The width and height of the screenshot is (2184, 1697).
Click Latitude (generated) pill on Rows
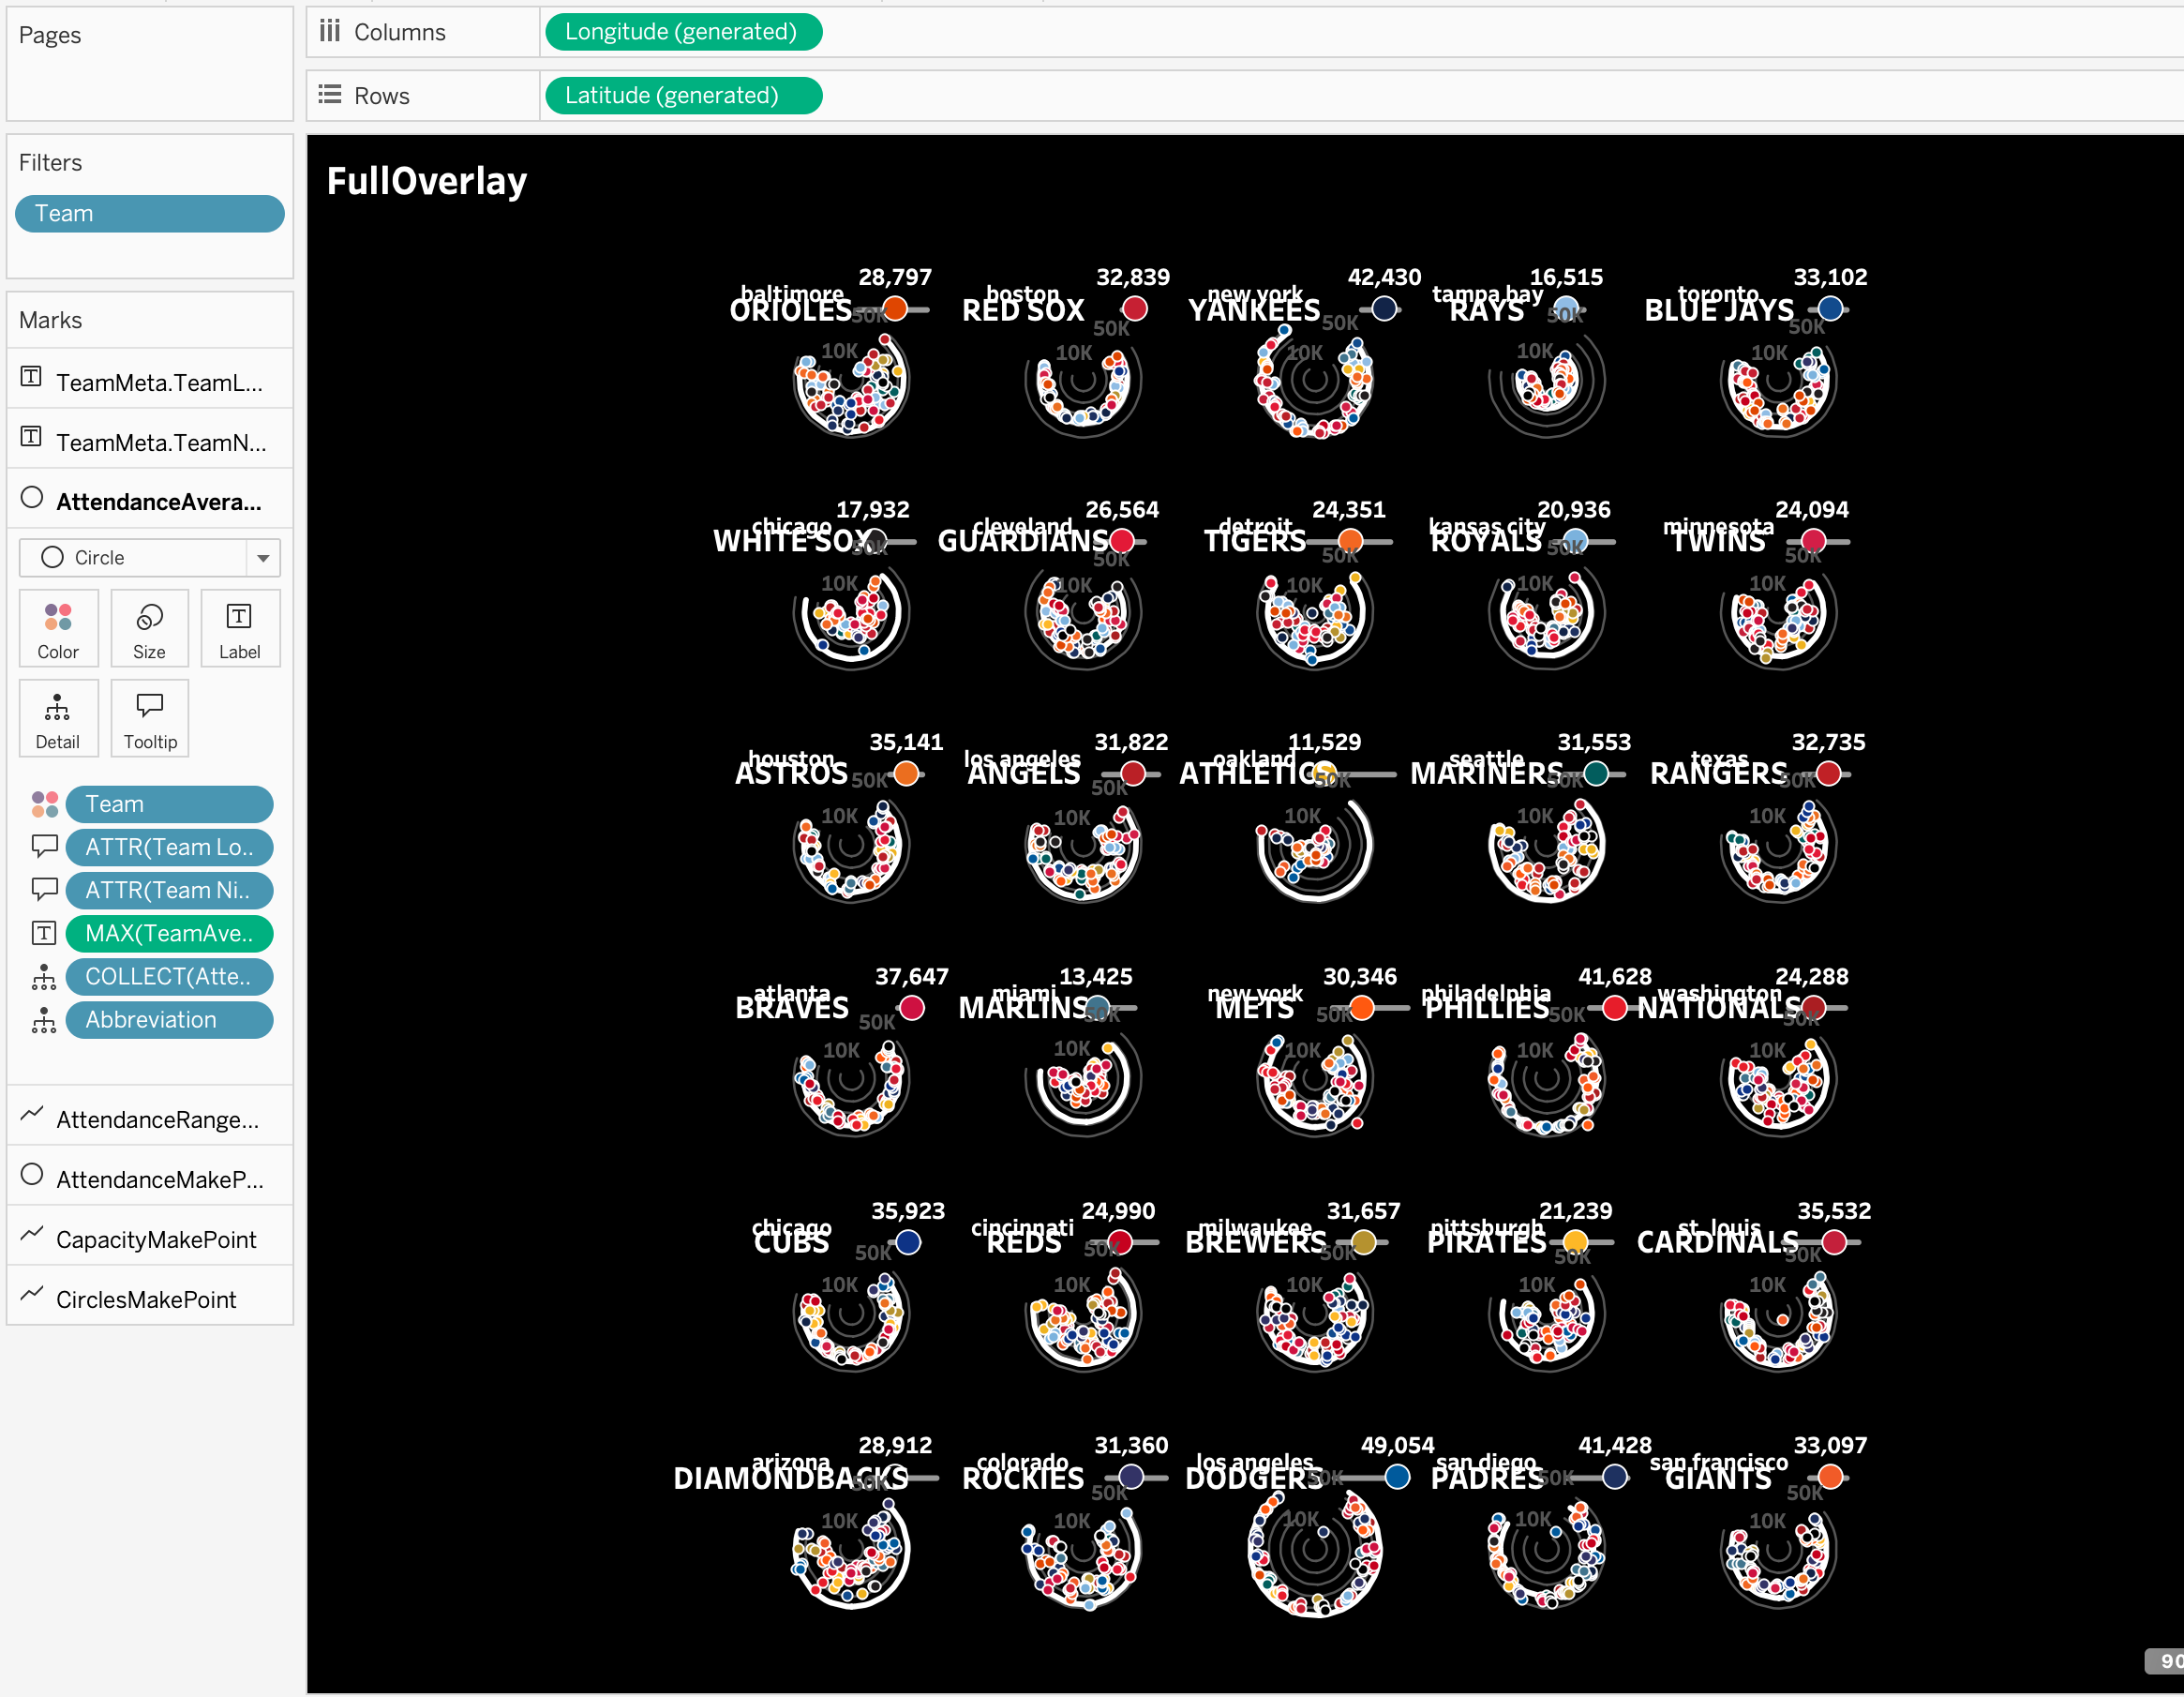coord(682,96)
